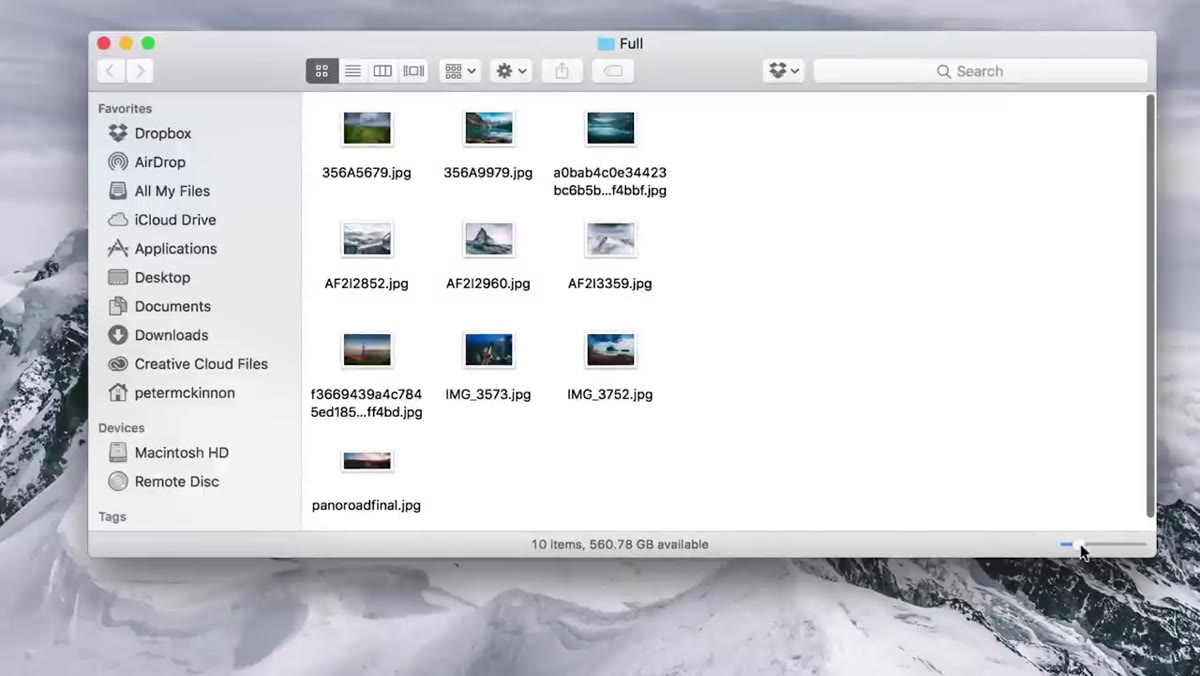This screenshot has width=1200, height=676.
Task: Select the AF2I3359.jpg thumbnail
Action: [610, 239]
